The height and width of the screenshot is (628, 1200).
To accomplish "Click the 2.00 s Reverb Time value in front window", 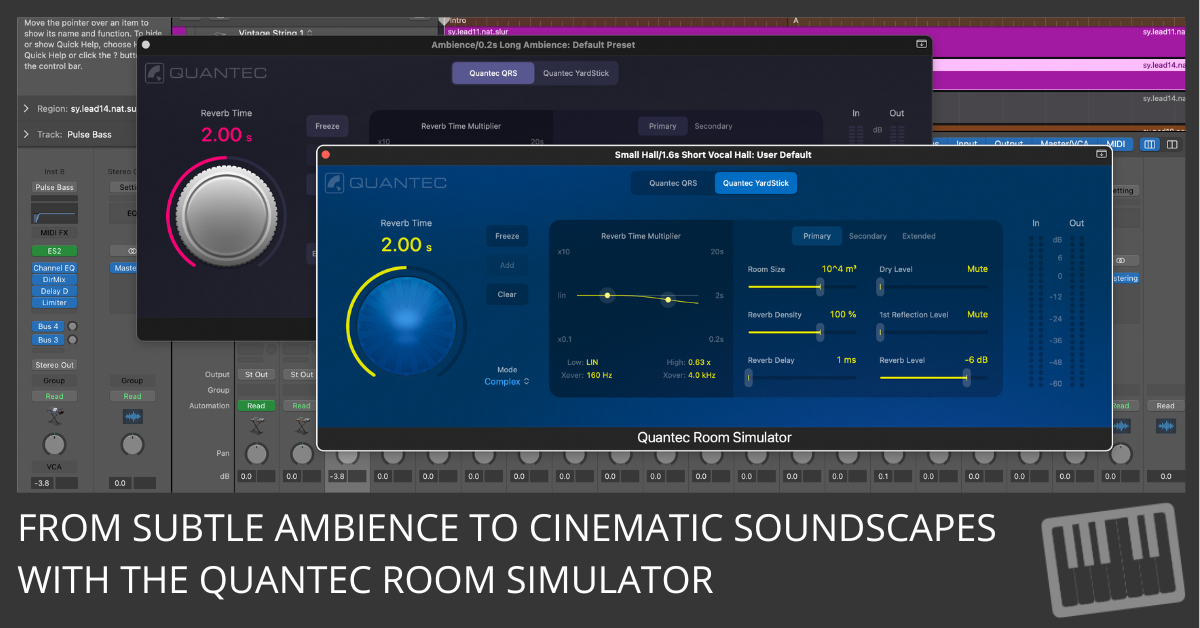I will pos(406,245).
